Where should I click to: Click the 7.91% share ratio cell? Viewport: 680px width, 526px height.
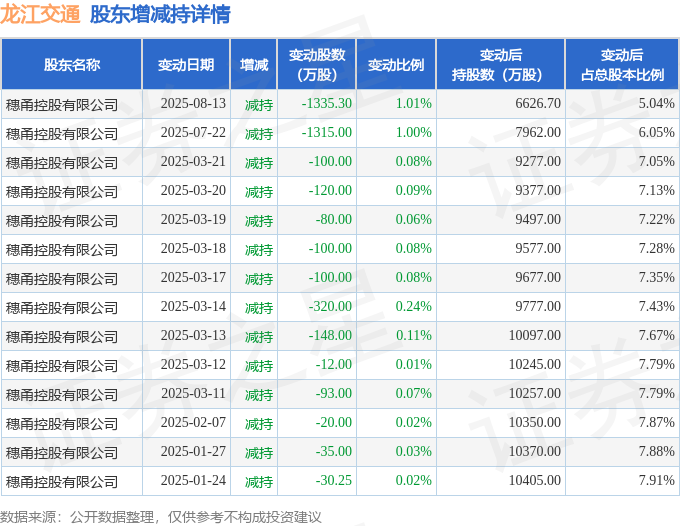[x=656, y=480]
